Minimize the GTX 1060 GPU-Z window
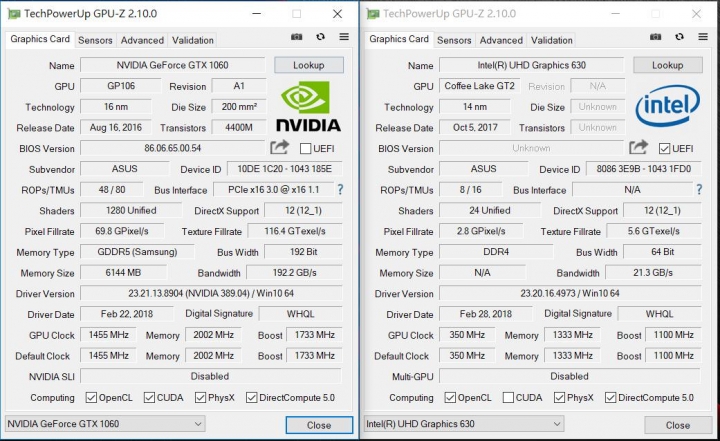Viewport: 720px width, 441px height. coord(257,14)
